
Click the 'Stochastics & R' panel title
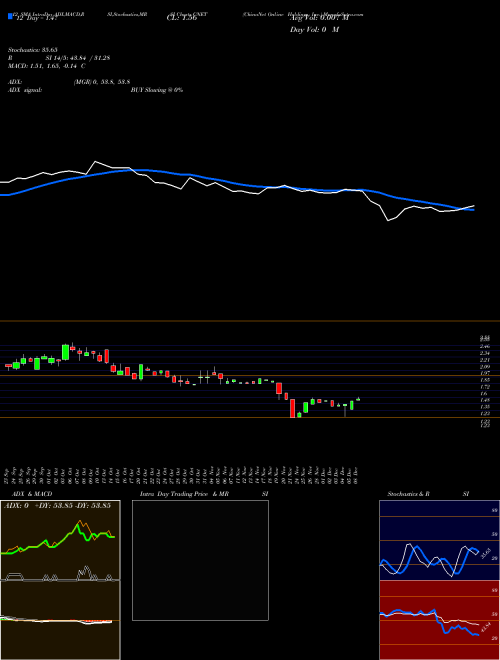click(409, 494)
